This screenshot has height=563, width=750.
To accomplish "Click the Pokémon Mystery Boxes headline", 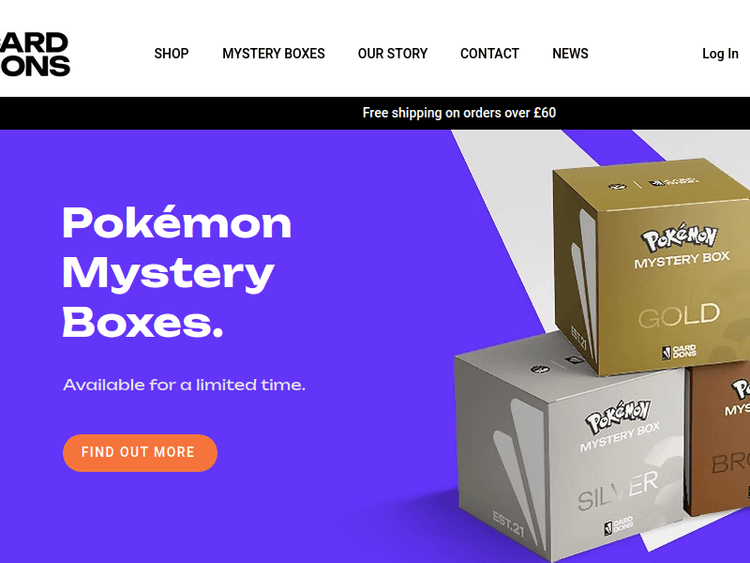I will click(176, 272).
